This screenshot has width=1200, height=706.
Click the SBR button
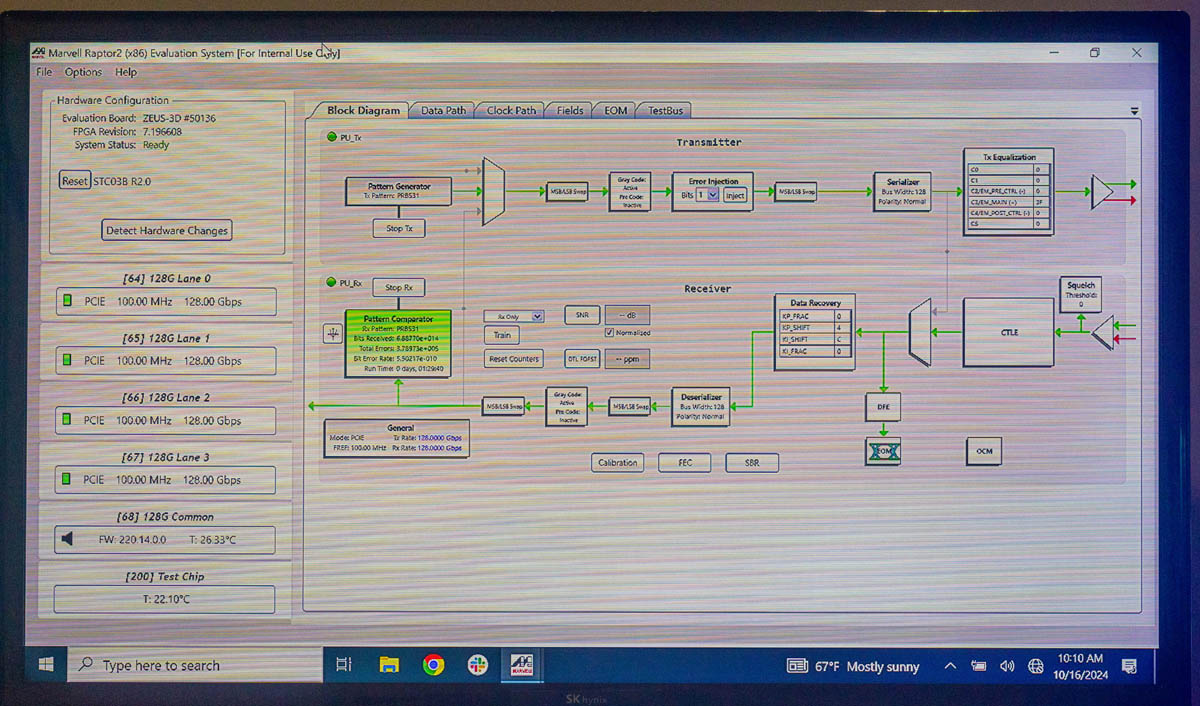pyautogui.click(x=752, y=462)
